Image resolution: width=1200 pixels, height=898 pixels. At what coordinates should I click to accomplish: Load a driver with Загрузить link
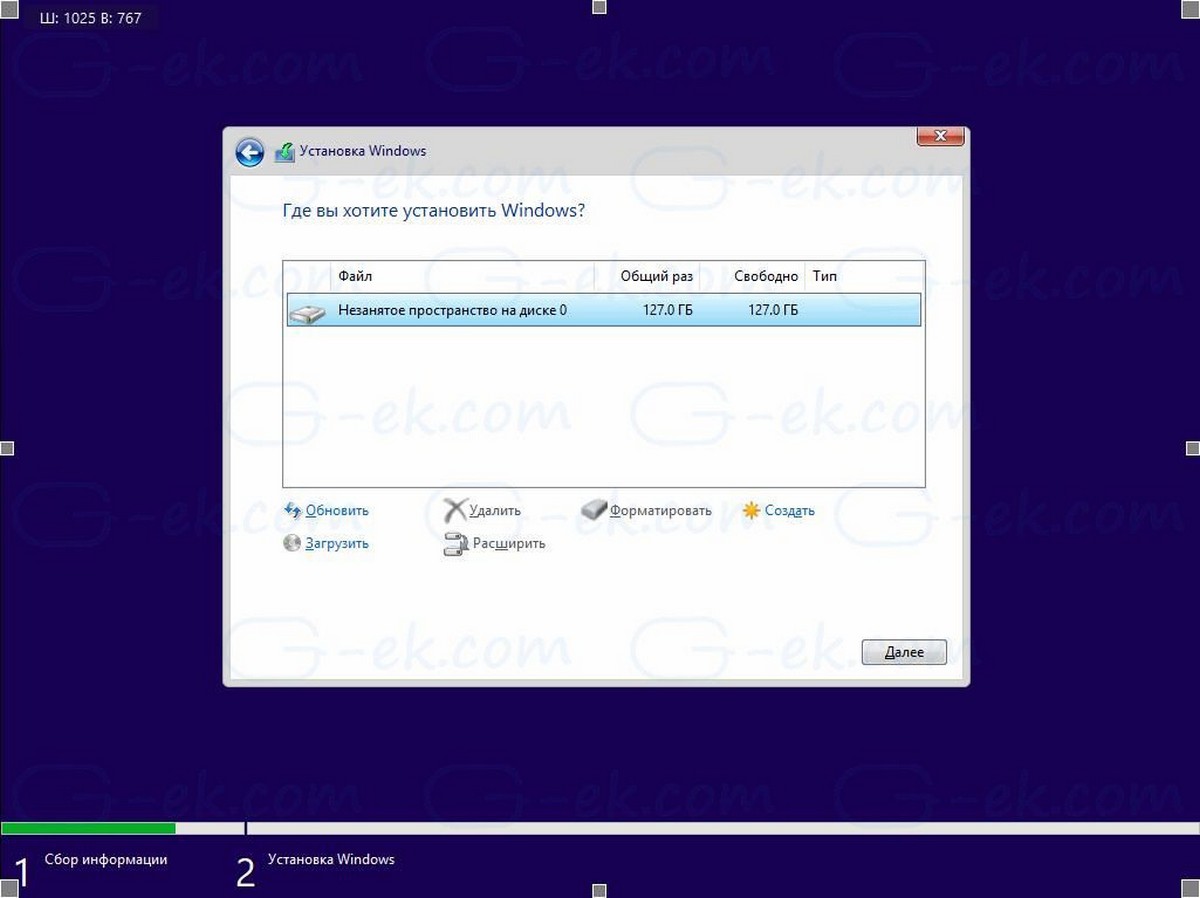click(337, 543)
